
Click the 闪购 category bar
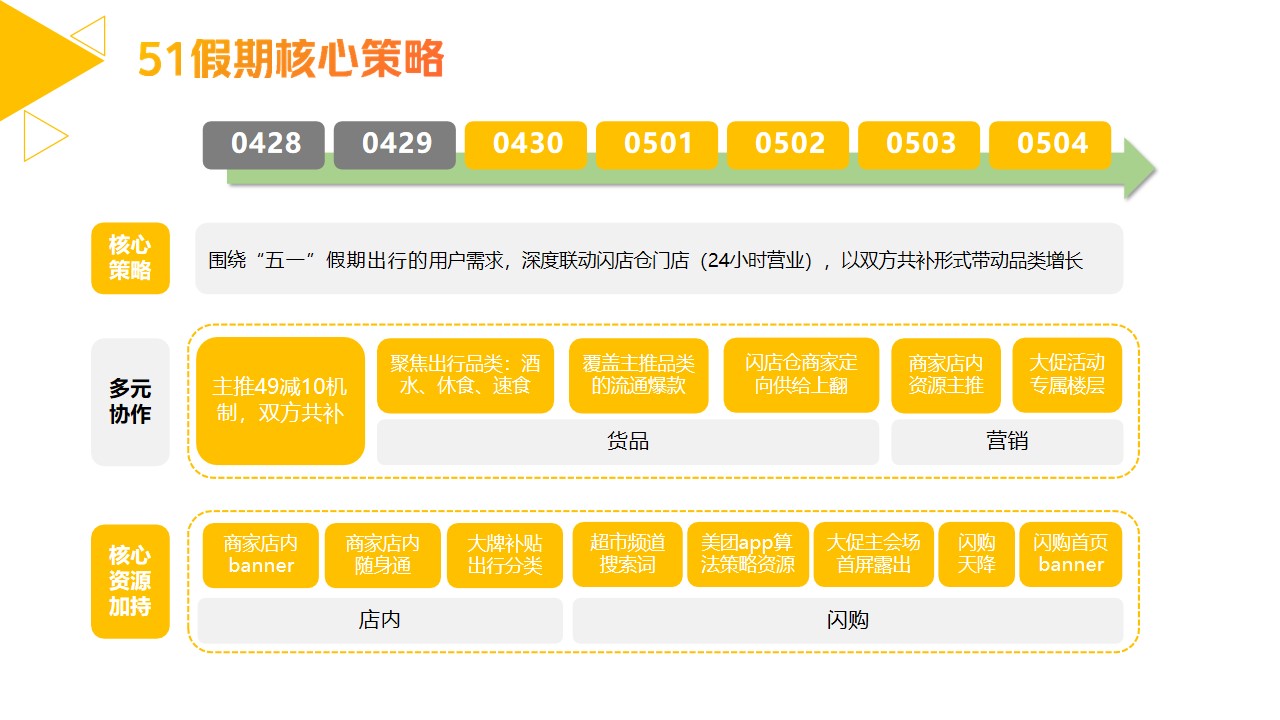point(848,620)
